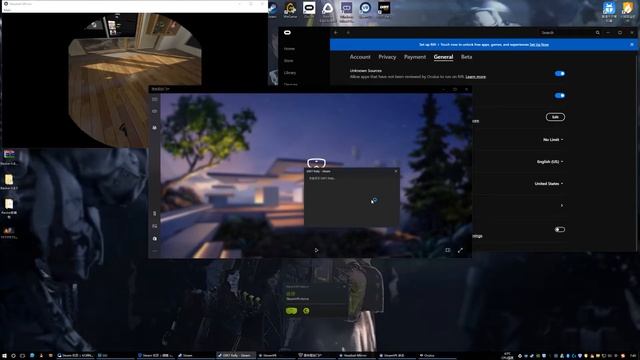Open the Oculus desktop shortcut

click(x=309, y=9)
